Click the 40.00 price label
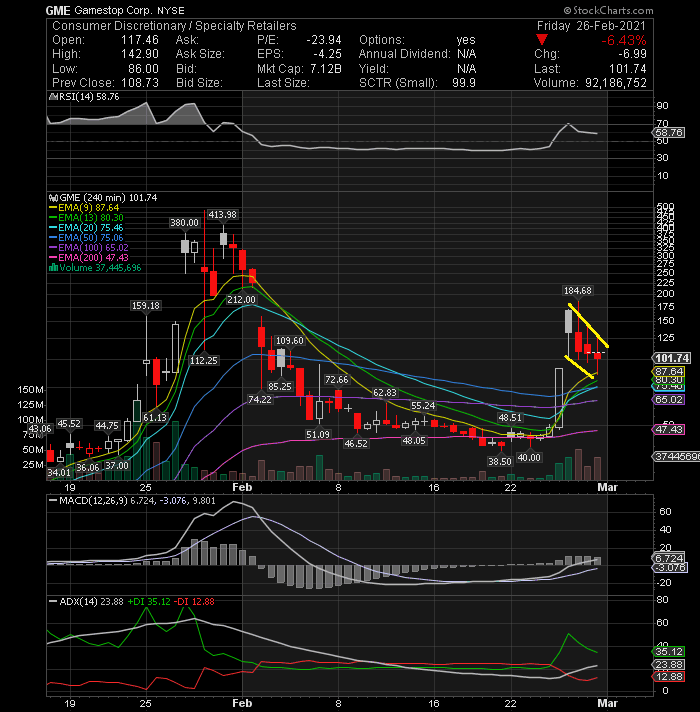 (x=529, y=458)
